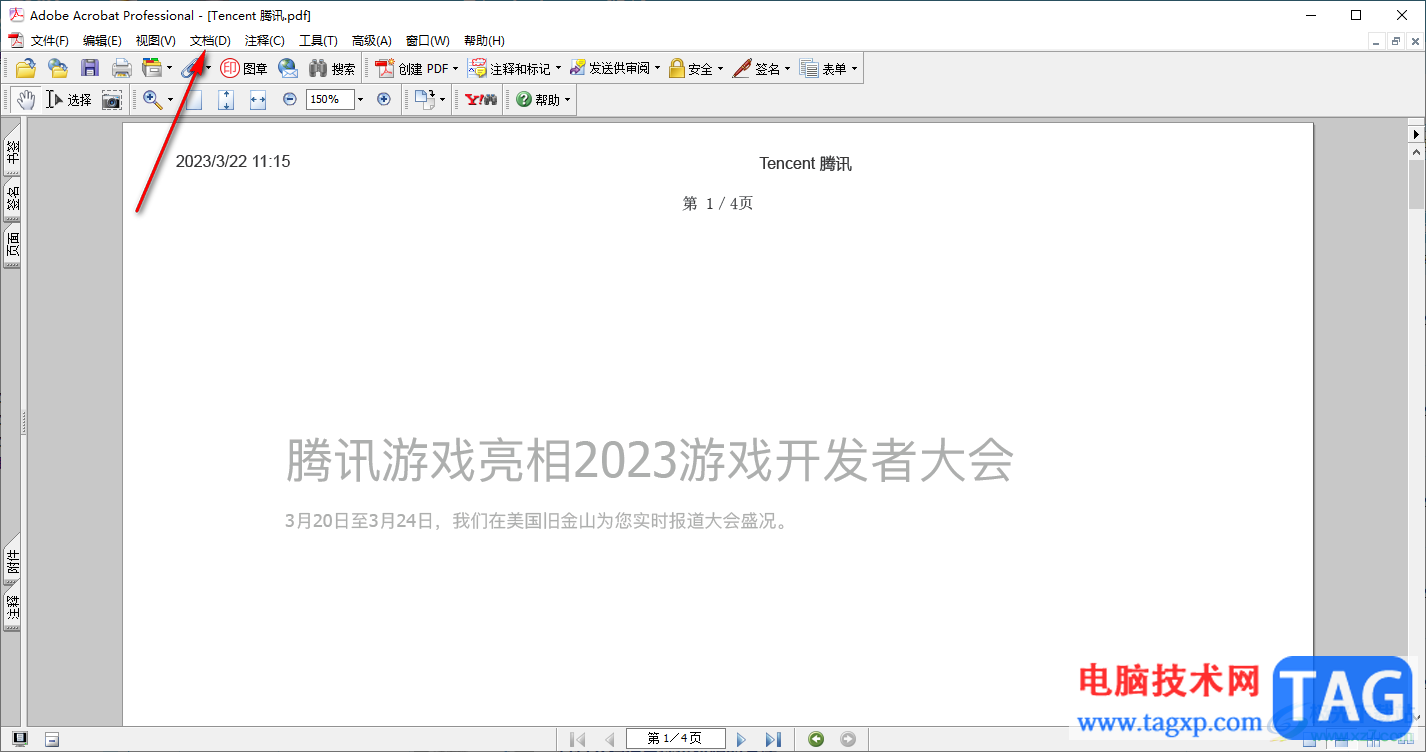The image size is (1426, 752).
Task: Click the page number field 第 1/4页
Action: tap(674, 739)
